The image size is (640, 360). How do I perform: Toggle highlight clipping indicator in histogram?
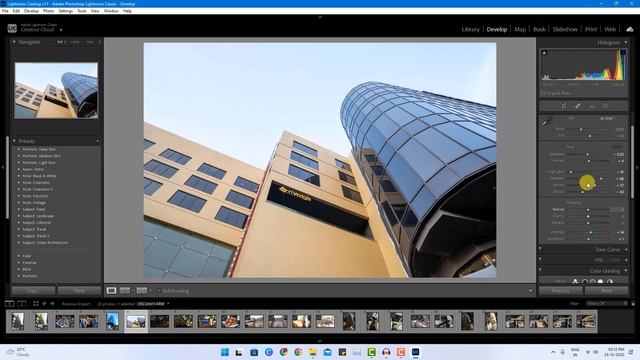click(x=623, y=53)
